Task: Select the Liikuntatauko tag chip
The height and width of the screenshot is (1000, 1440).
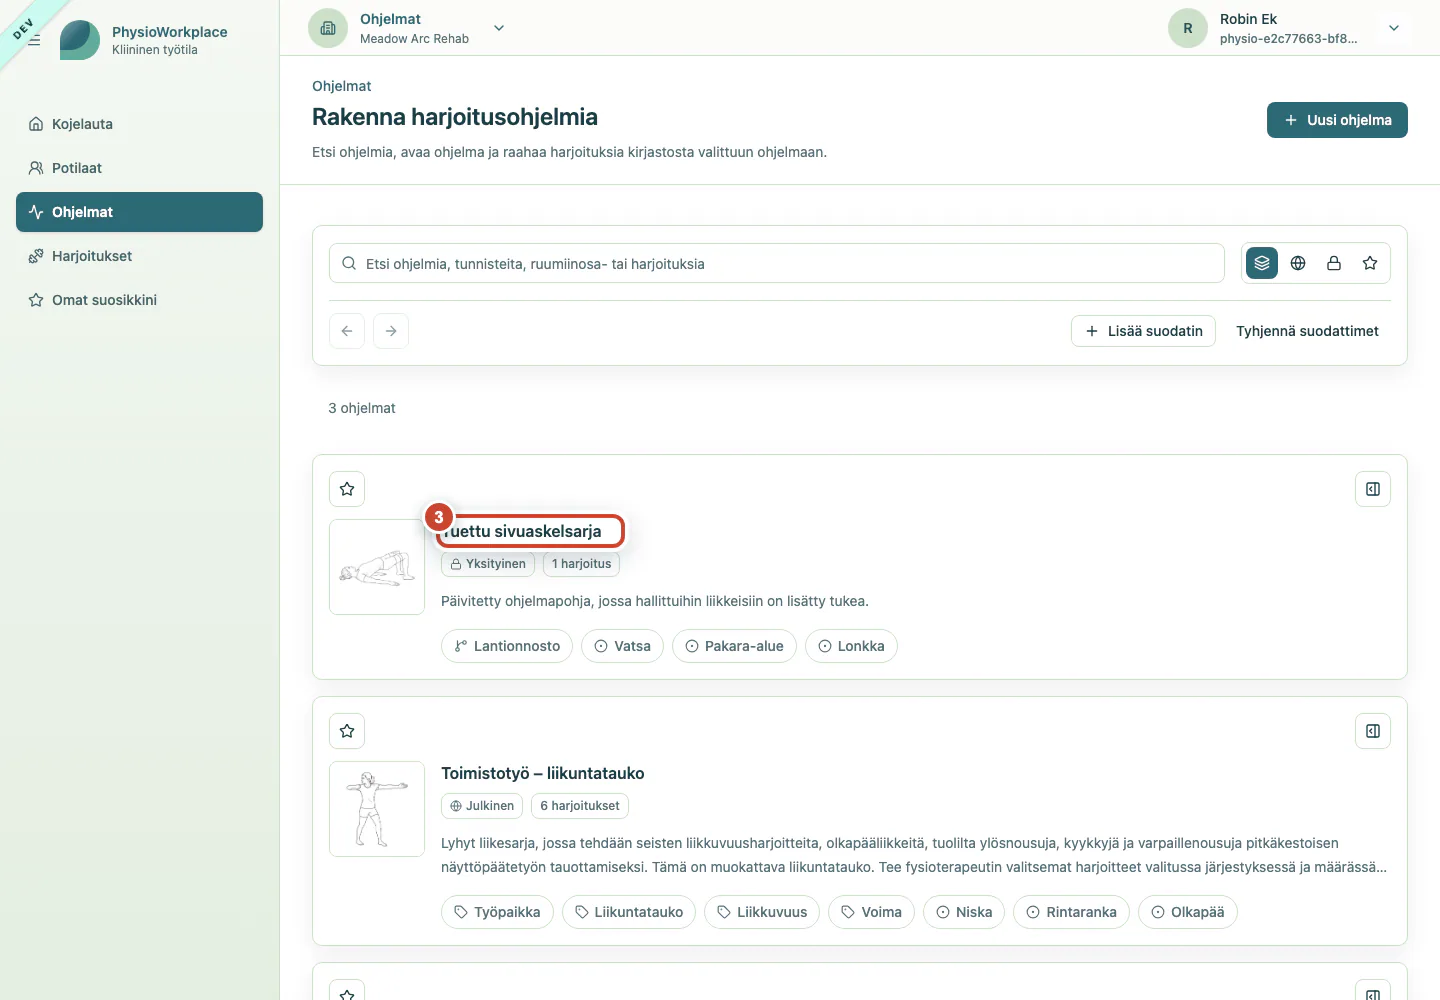Action: [629, 912]
